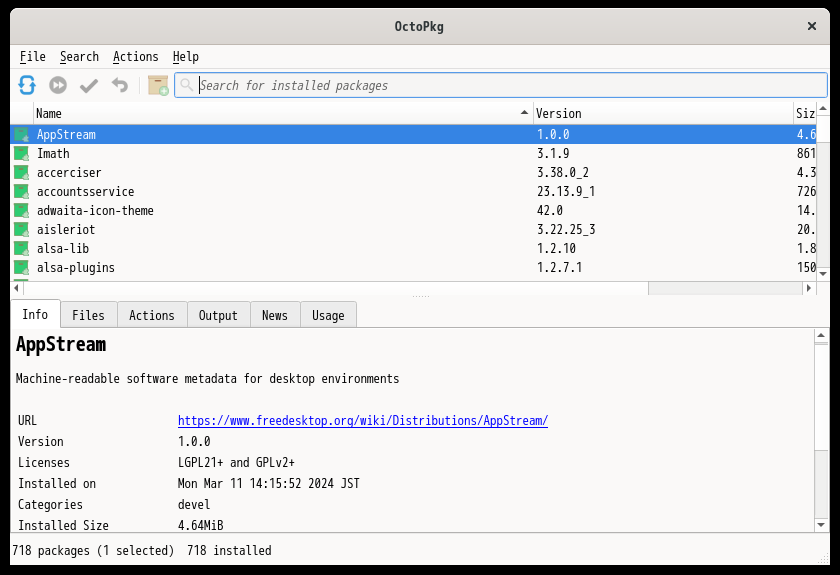Select the accountsservice package row
Screen dimensions: 840x575
[413, 192]
